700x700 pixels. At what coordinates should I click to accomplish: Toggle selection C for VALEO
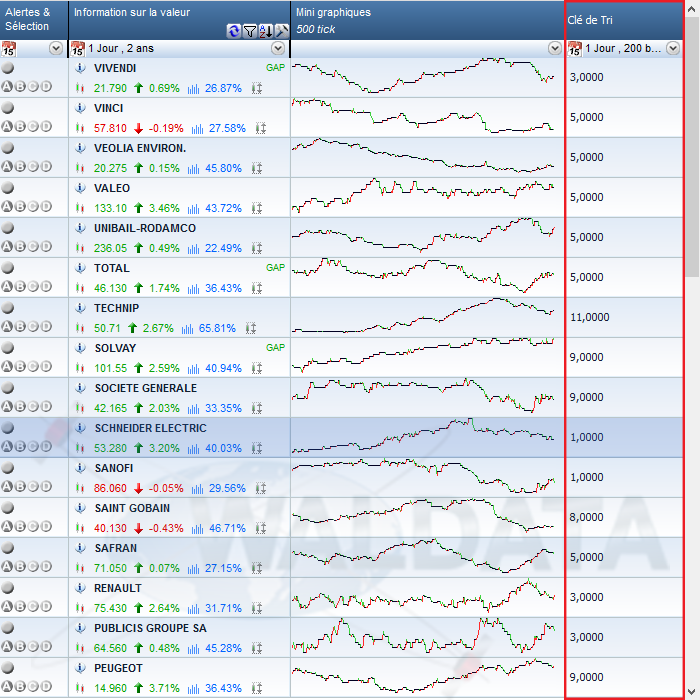coord(33,206)
